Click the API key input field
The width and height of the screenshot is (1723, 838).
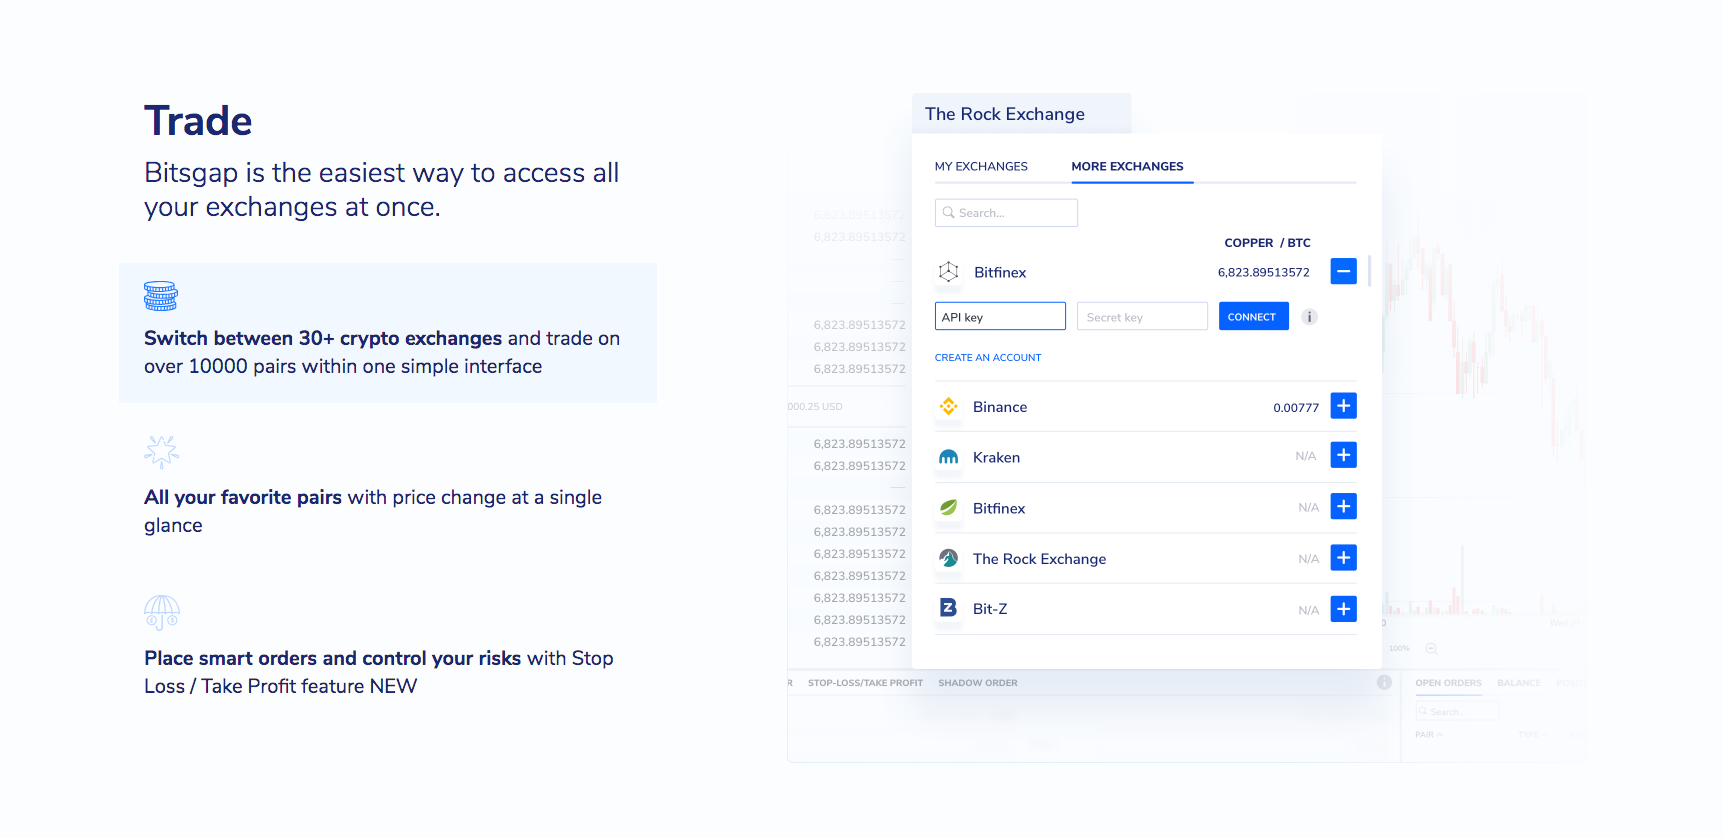click(x=1000, y=316)
